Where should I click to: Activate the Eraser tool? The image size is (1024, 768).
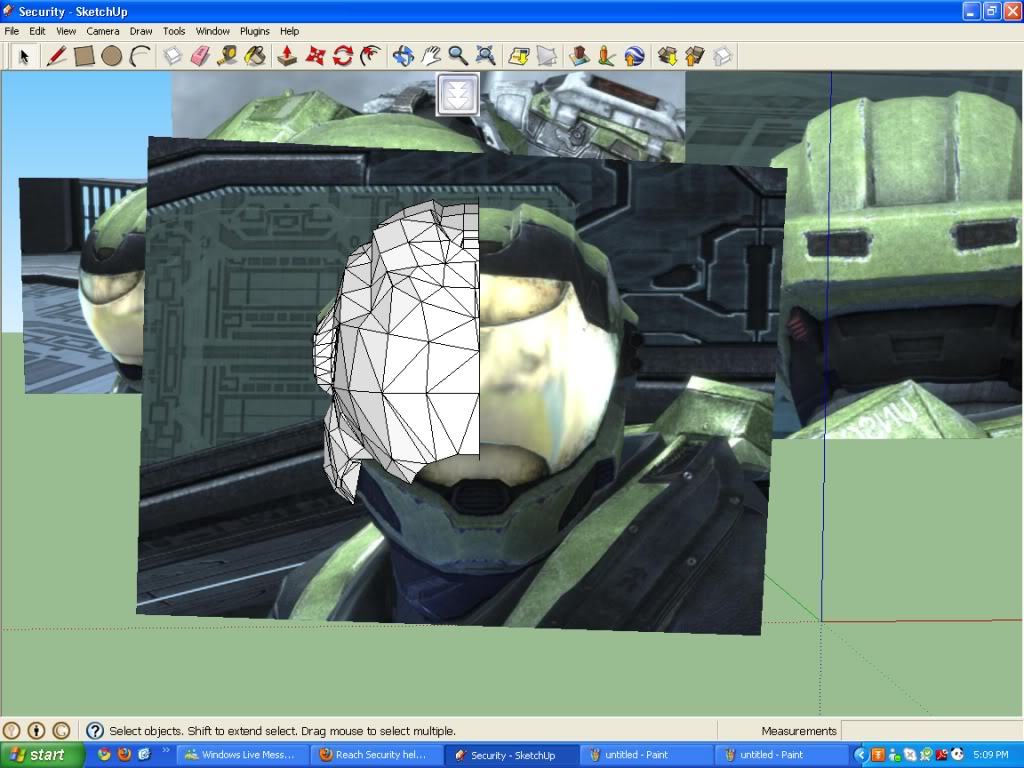coord(199,56)
